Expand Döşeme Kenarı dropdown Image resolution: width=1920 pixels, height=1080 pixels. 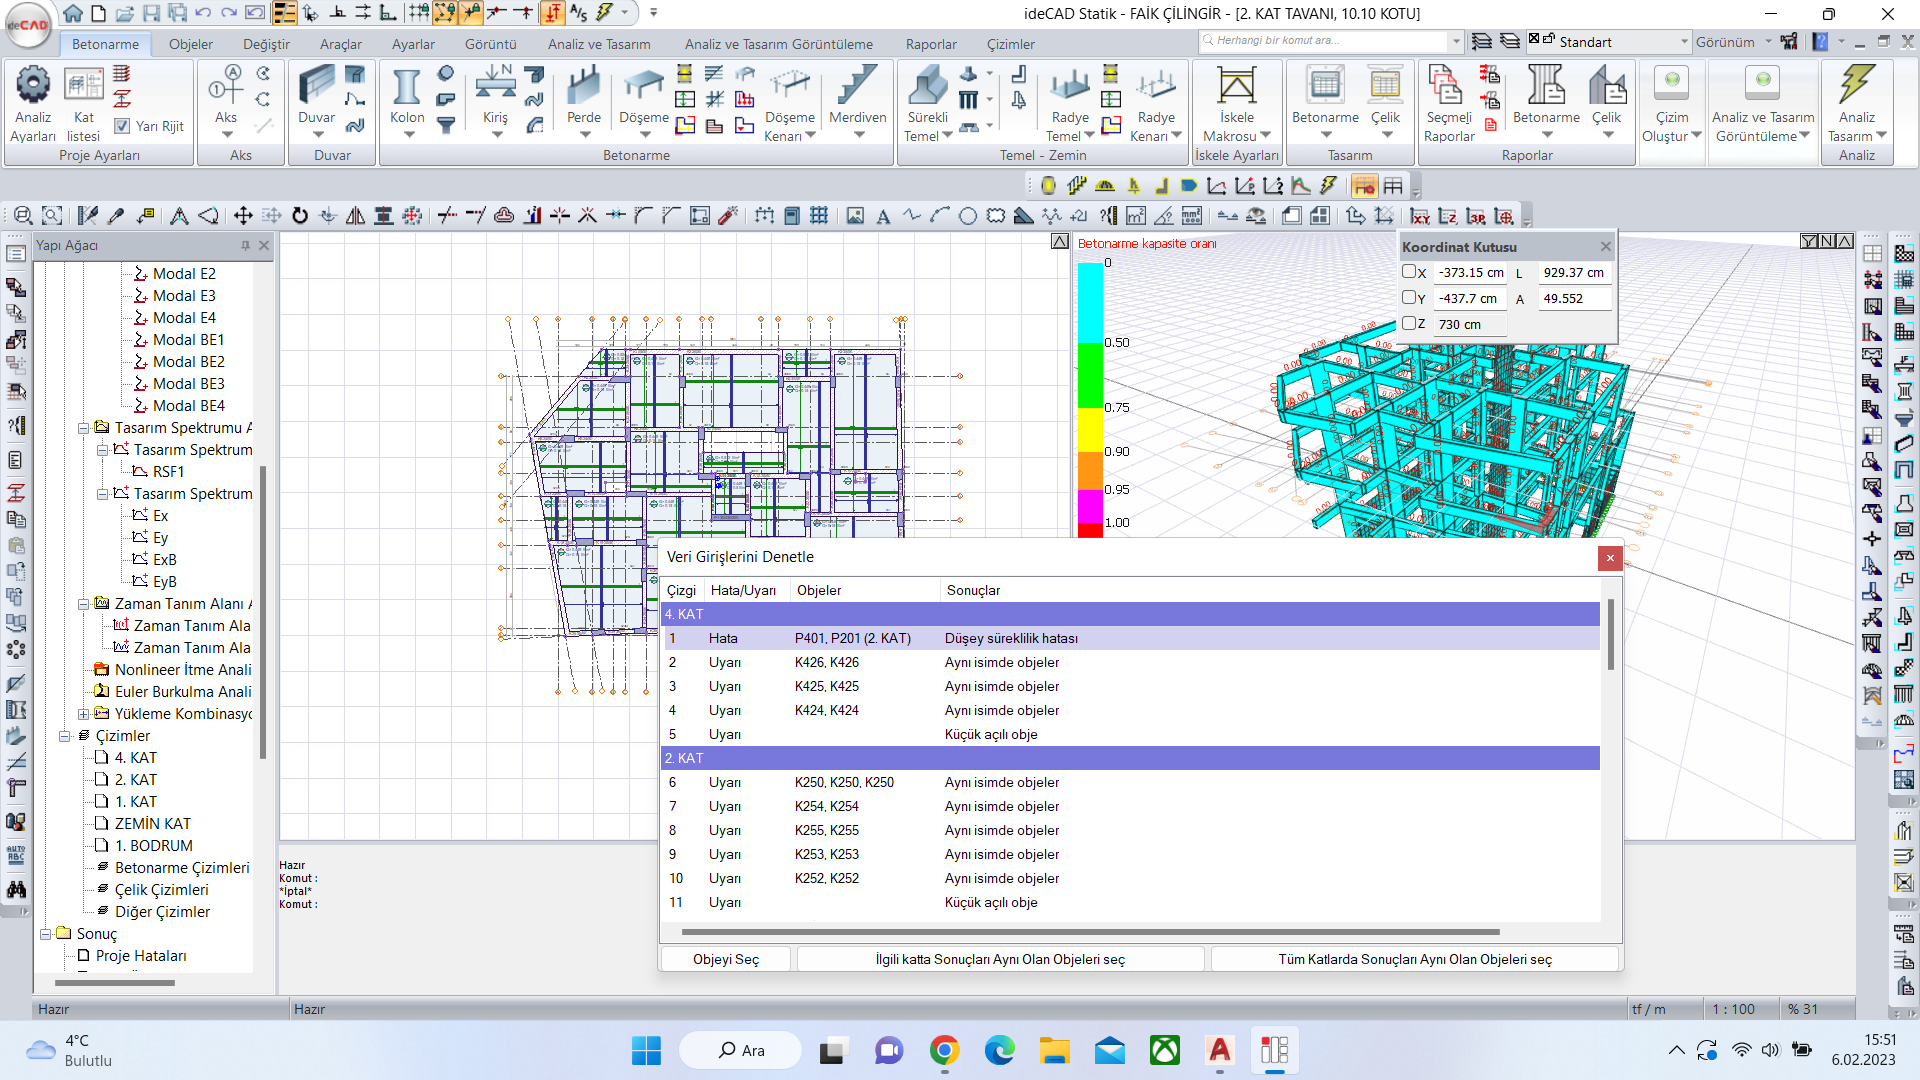point(811,136)
